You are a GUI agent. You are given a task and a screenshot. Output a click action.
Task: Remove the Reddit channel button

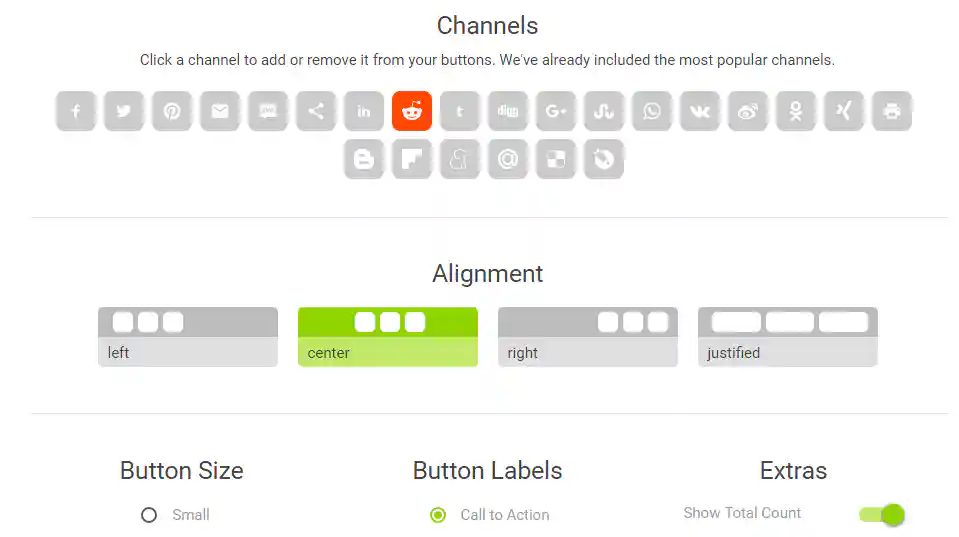412,111
